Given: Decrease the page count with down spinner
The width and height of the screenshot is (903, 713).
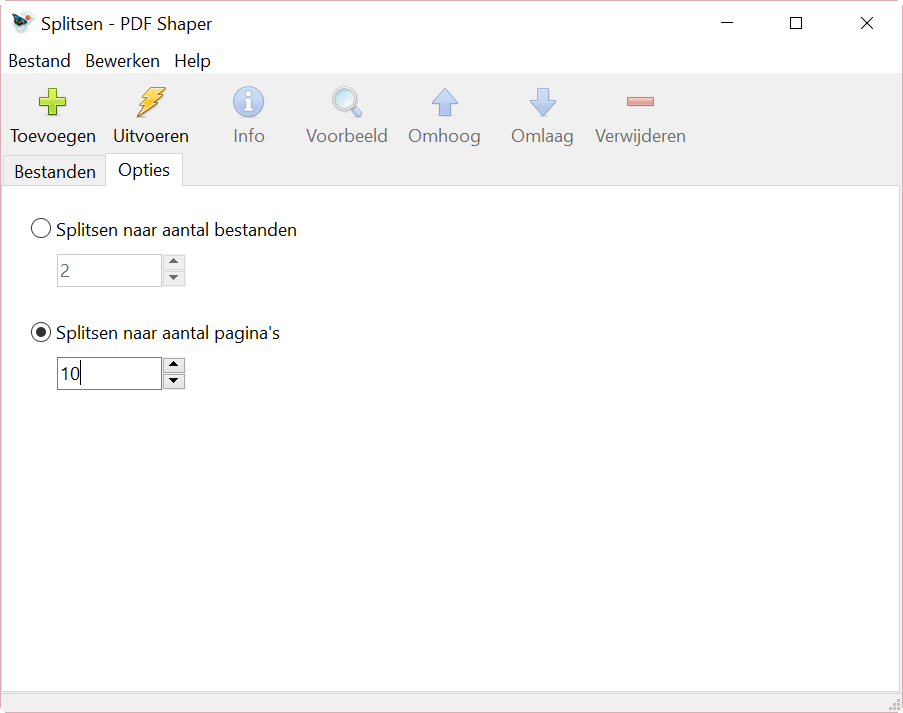Looking at the screenshot, I should click(x=174, y=381).
